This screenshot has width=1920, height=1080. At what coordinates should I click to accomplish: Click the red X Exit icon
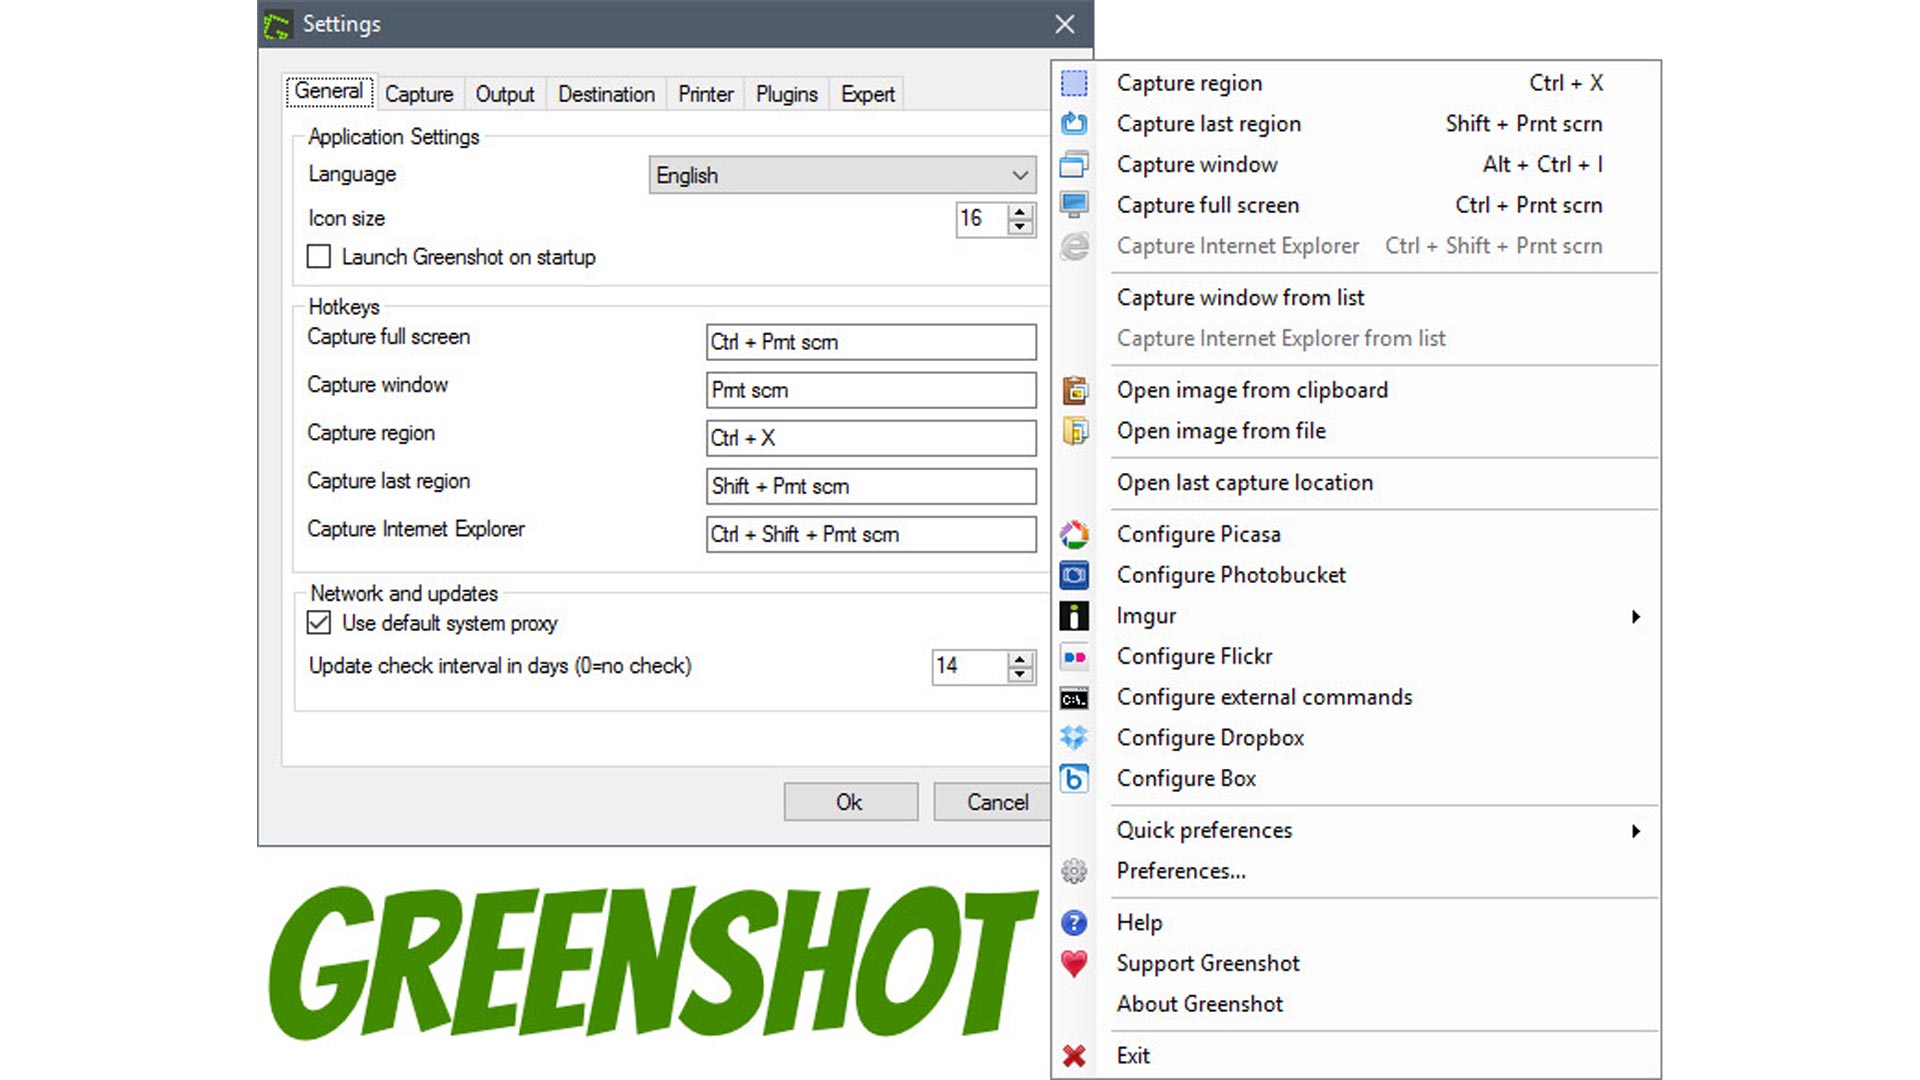[1074, 1056]
